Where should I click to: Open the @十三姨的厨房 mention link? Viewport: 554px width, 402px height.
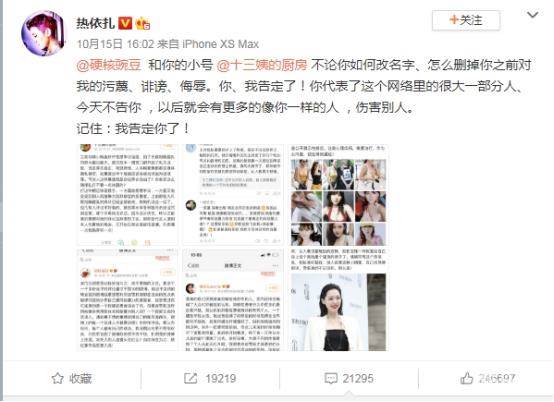[x=262, y=65]
